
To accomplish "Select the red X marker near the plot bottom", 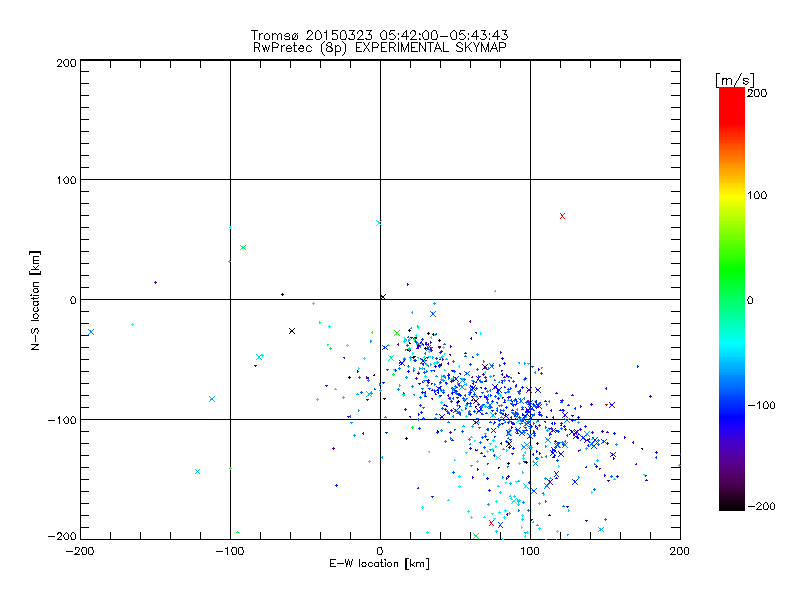I will [491, 523].
